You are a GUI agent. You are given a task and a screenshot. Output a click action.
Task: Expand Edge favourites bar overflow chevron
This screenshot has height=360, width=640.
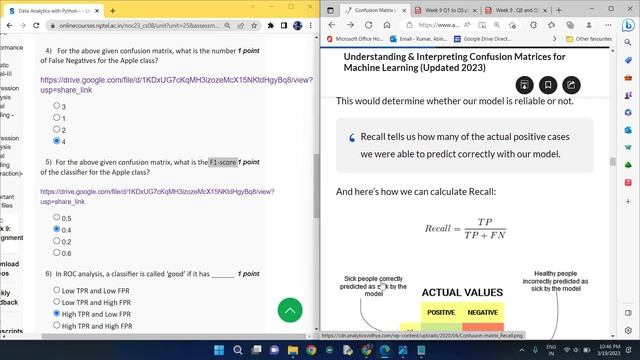click(554, 39)
